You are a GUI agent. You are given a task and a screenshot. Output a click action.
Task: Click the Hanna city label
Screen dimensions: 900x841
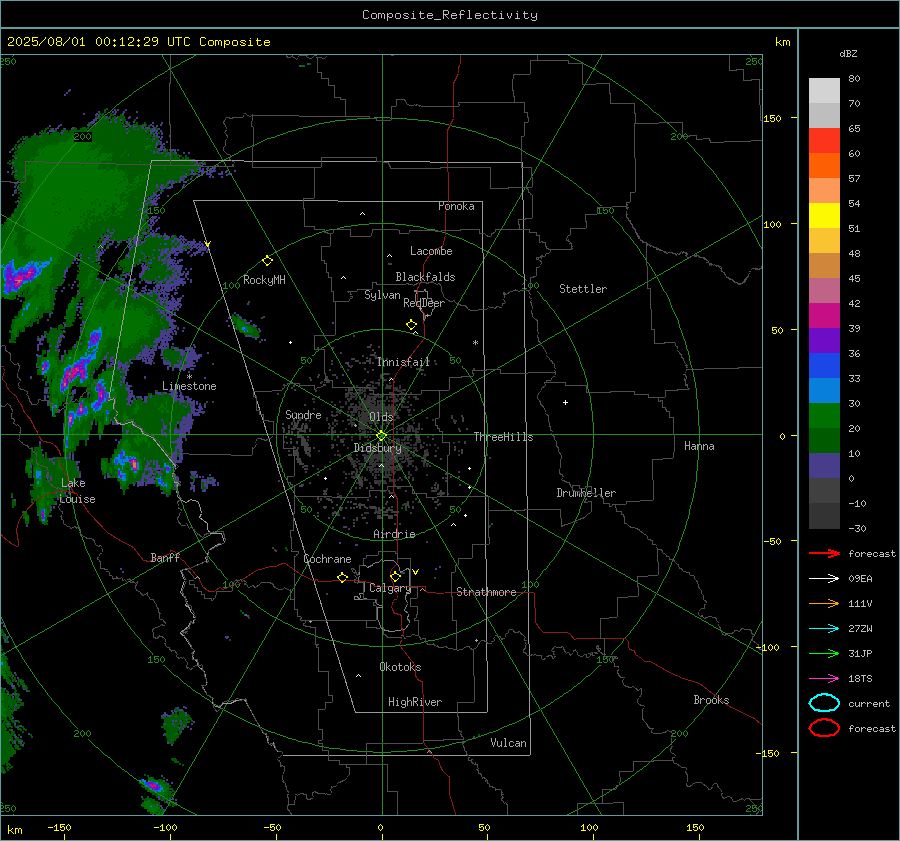[x=699, y=446]
